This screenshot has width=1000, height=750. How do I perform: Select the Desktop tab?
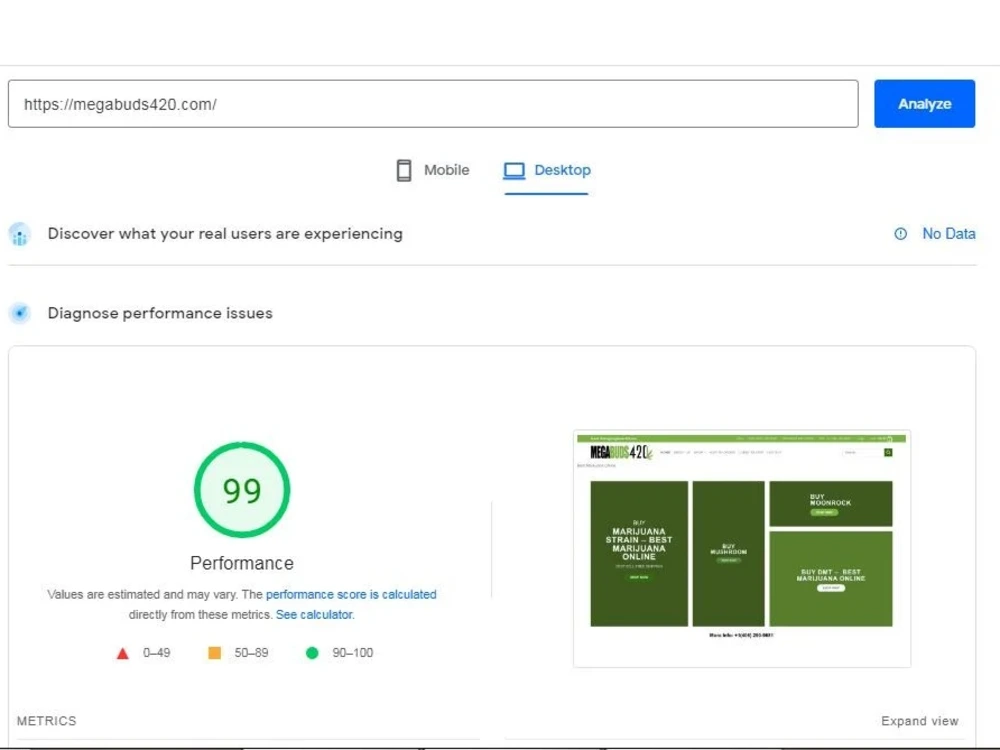click(547, 170)
